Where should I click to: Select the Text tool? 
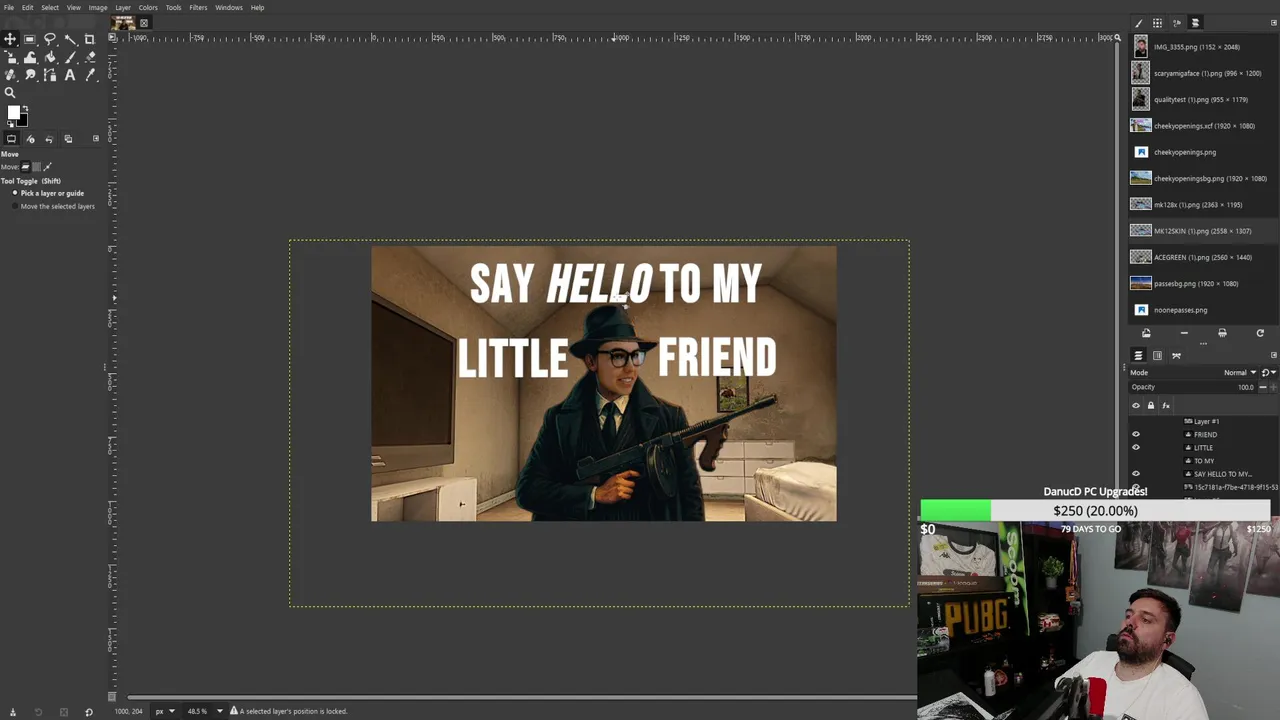pyautogui.click(x=70, y=75)
